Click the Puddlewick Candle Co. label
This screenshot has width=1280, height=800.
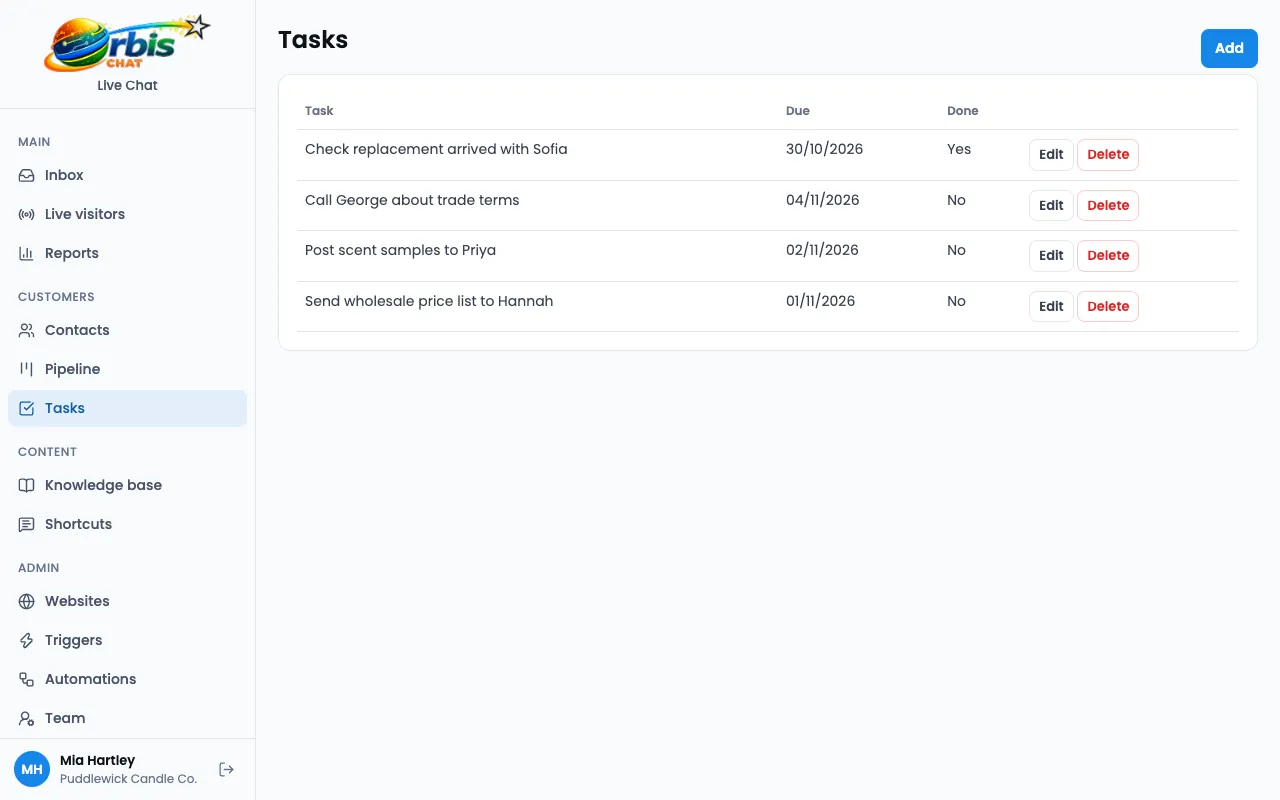point(128,778)
